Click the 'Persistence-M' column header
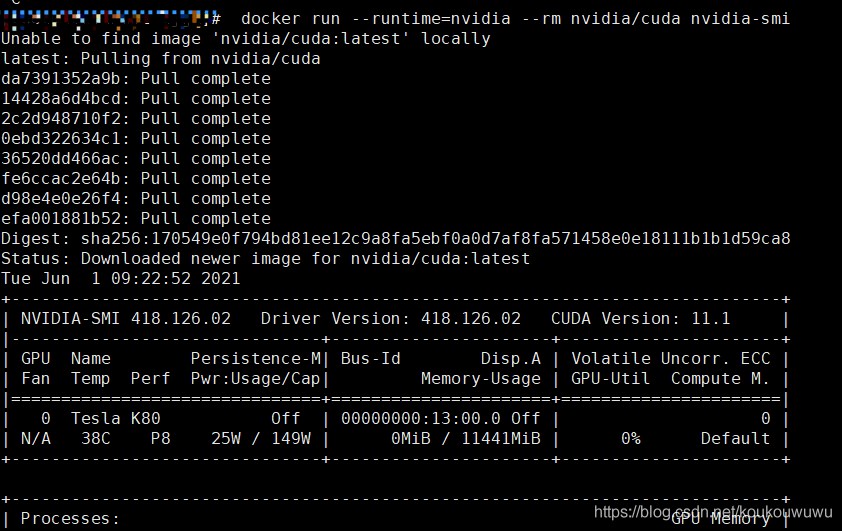Viewport: 842px width, 531px height. point(256,359)
